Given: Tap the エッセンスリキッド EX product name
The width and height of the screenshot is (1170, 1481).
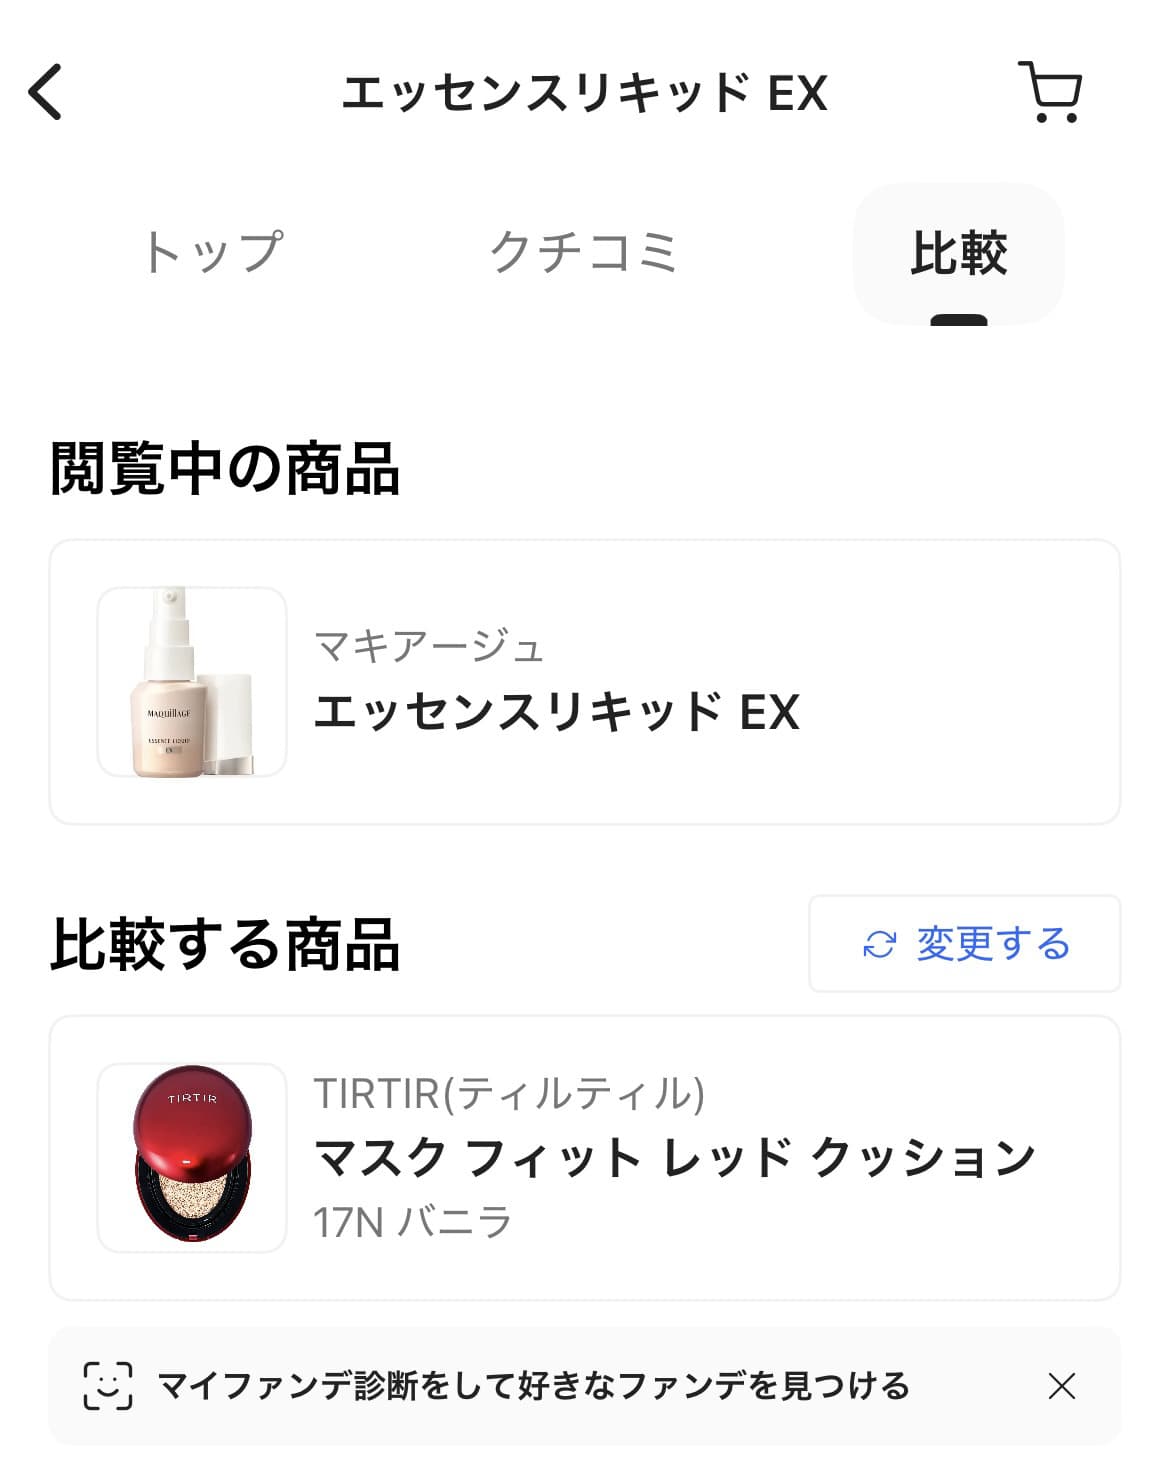Looking at the screenshot, I should [x=556, y=712].
